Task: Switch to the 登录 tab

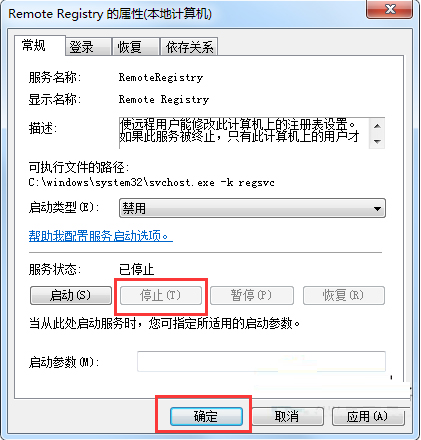Action: click(88, 47)
